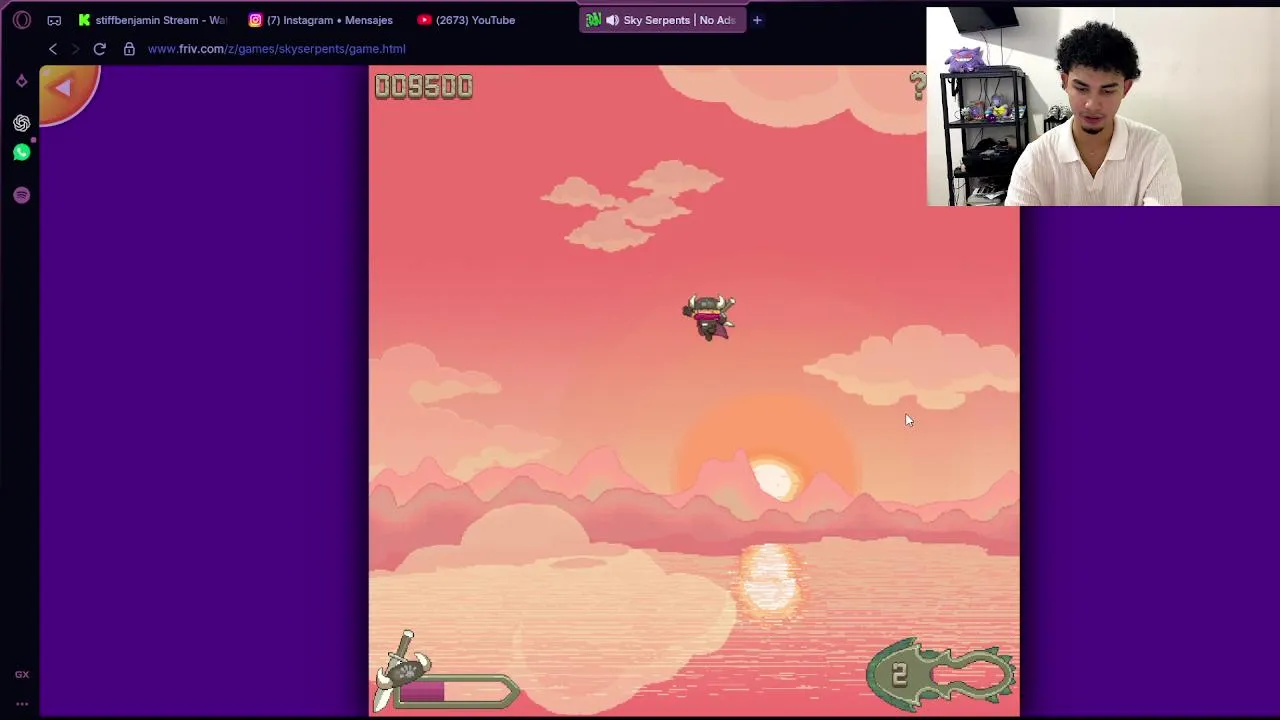Image resolution: width=1280 pixels, height=720 pixels.
Task: Click the webcam overlay thumbnail
Action: coord(1103,107)
